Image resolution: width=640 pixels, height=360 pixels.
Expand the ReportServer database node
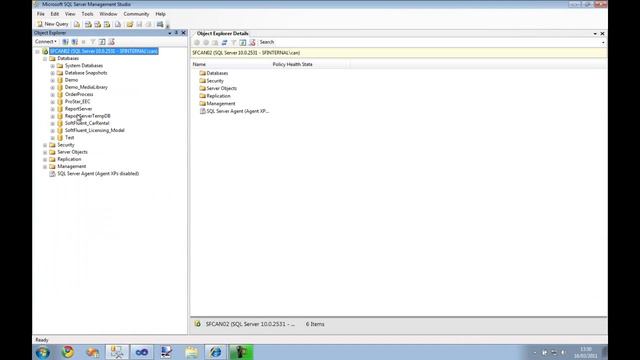pos(53,109)
